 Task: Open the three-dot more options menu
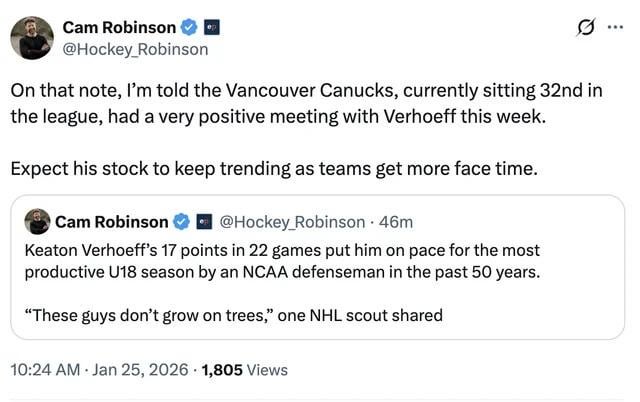(x=615, y=27)
